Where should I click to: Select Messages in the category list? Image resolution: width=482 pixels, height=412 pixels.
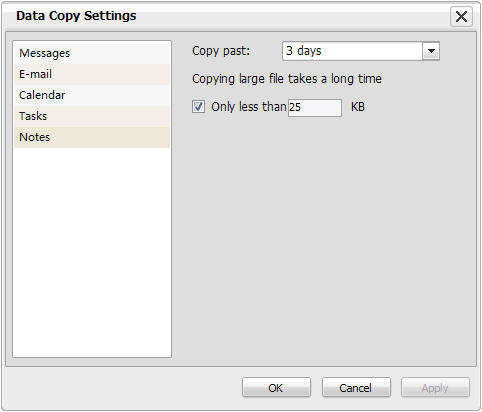pos(92,53)
